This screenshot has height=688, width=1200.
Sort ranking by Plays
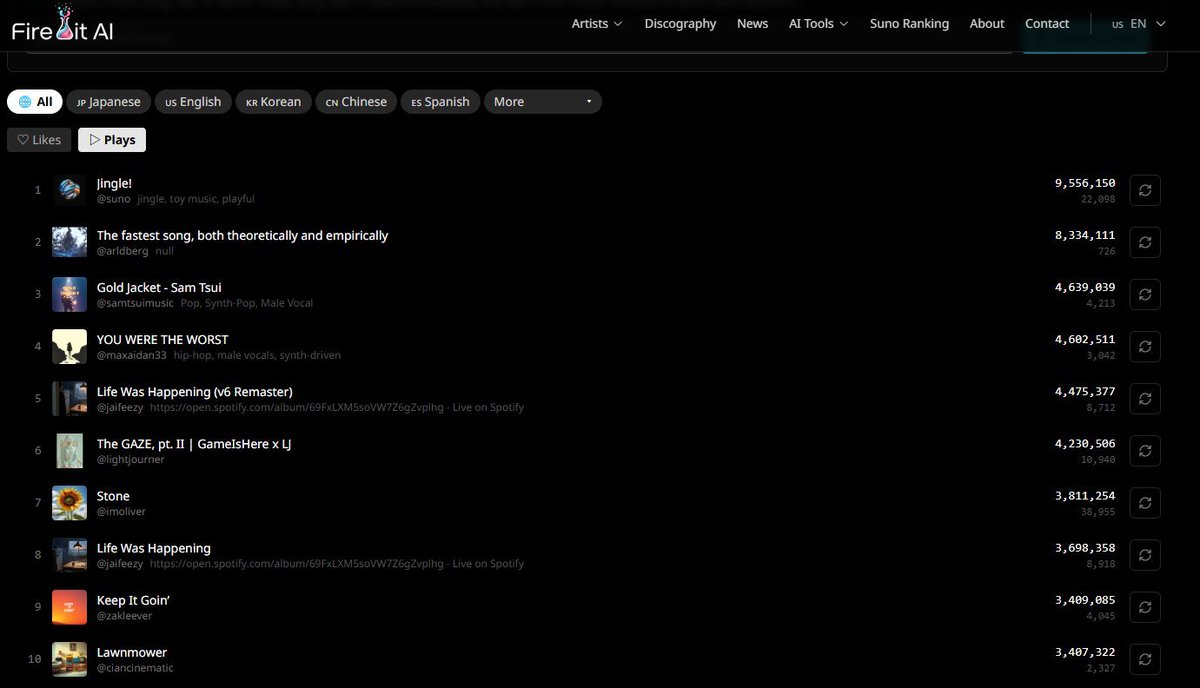(x=112, y=140)
